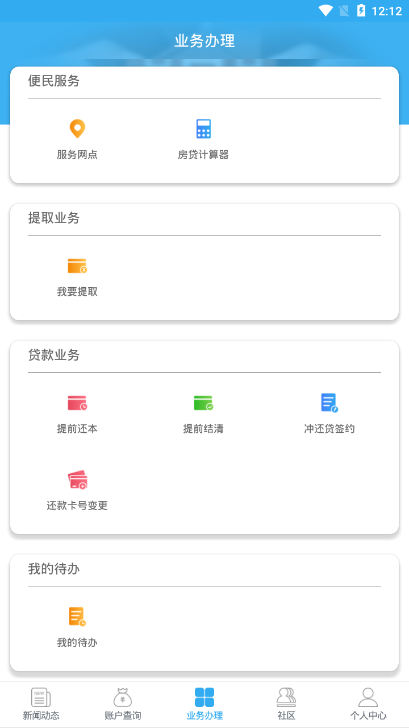Tap the battery charging status icon
Image resolution: width=409 pixels, height=728 pixels.
[361, 11]
